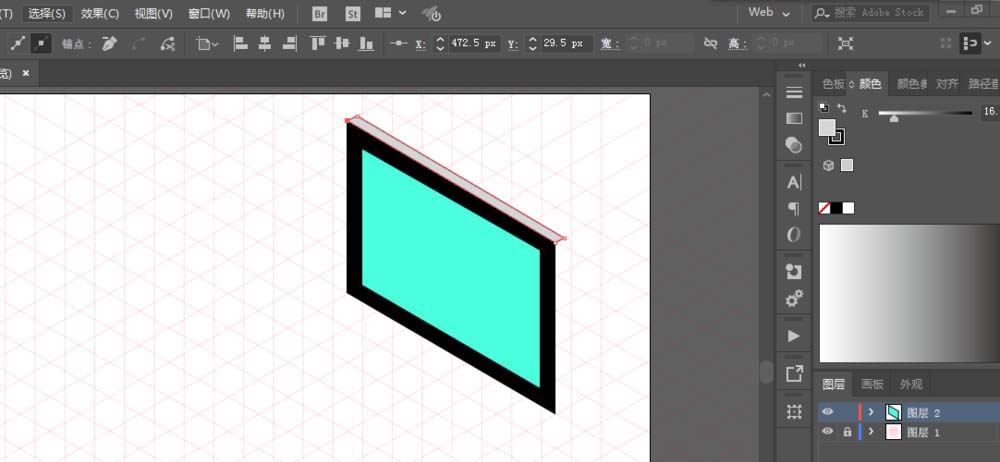The height and width of the screenshot is (462, 1000).
Task: Open the 选择(S) menu
Action: 47,13
